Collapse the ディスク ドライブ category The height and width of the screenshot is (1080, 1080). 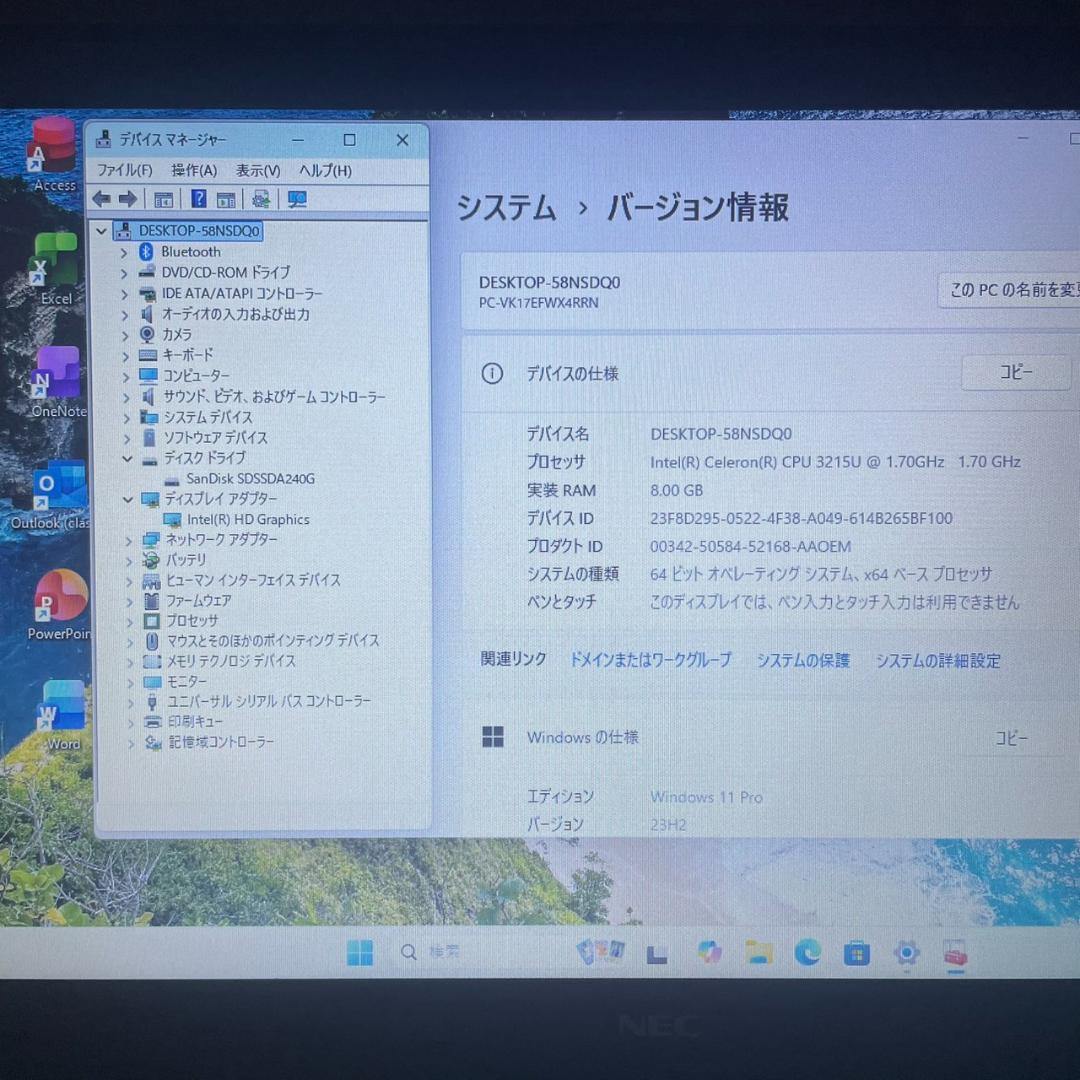click(127, 458)
